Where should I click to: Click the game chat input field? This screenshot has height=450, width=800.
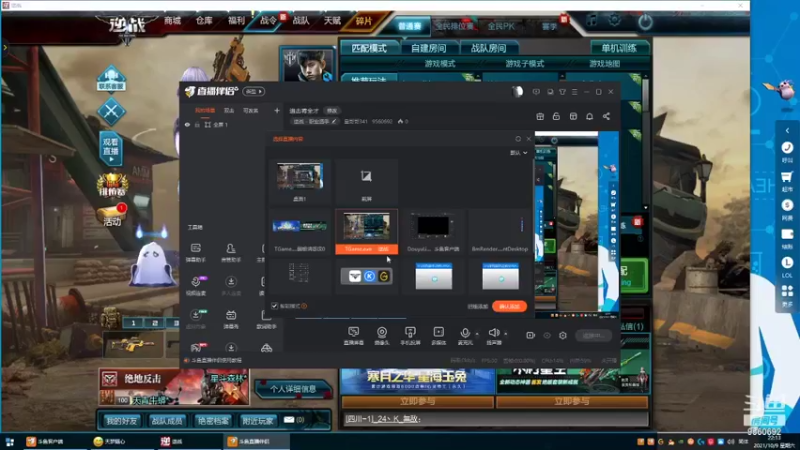495,419
